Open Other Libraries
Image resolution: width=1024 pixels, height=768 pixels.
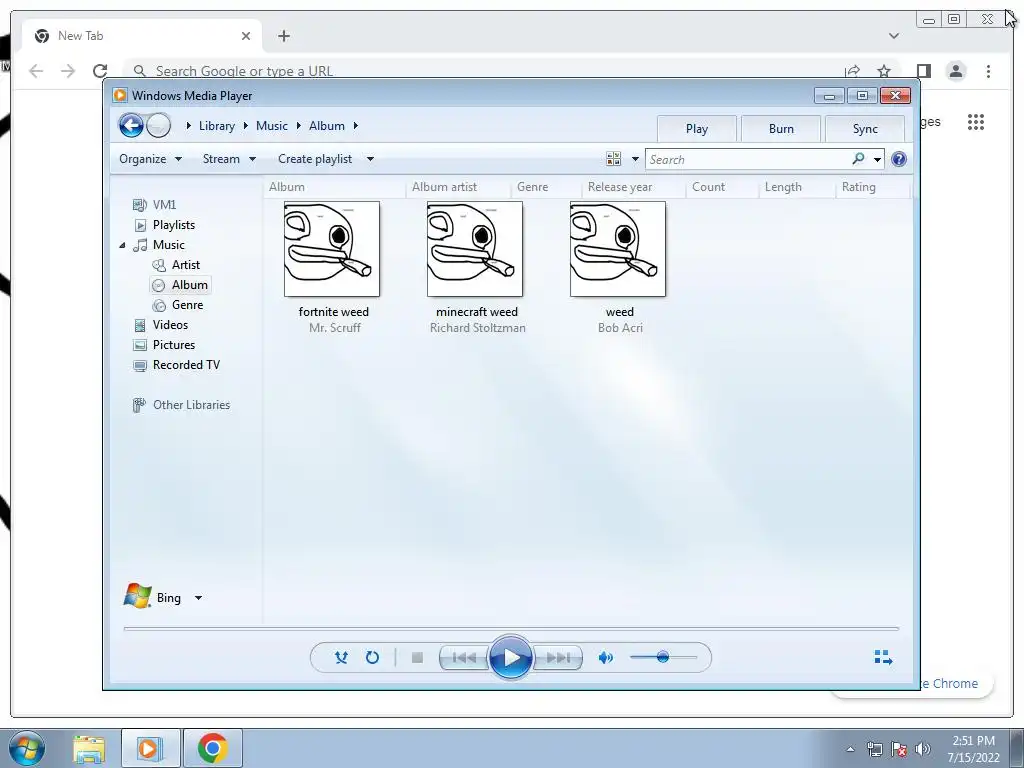coord(181,405)
